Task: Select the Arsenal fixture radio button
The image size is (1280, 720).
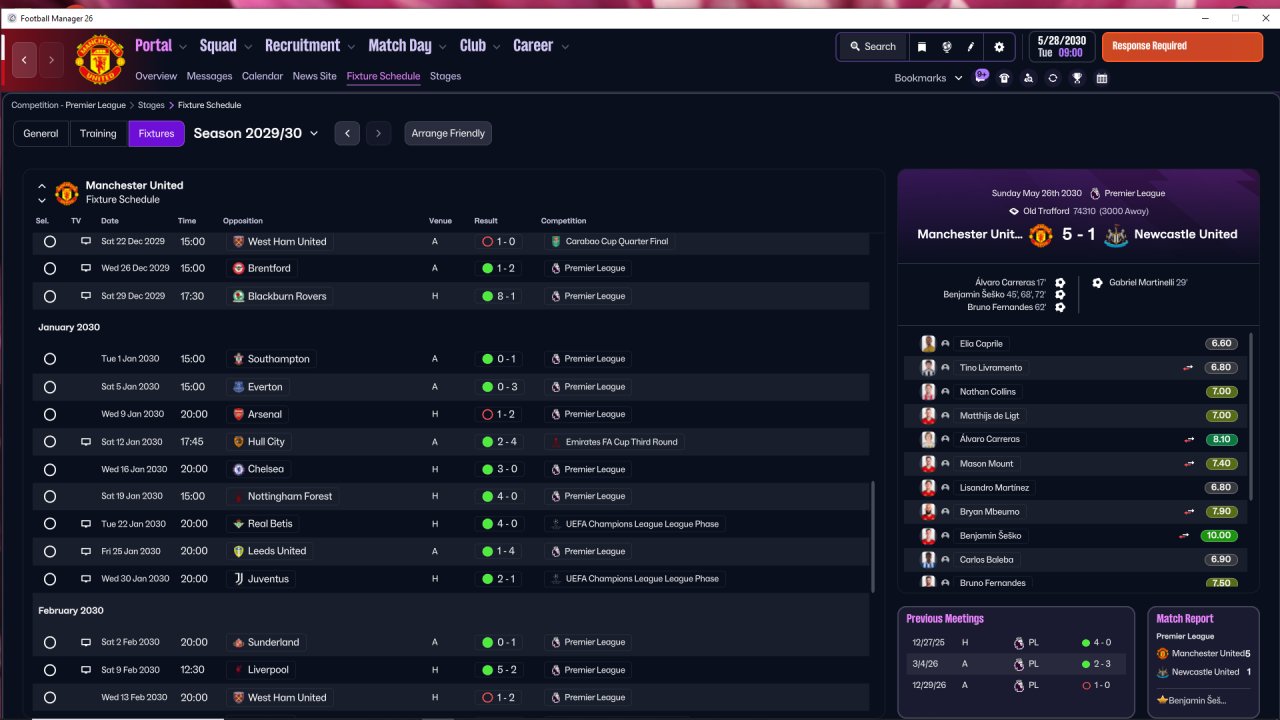Action: point(50,414)
